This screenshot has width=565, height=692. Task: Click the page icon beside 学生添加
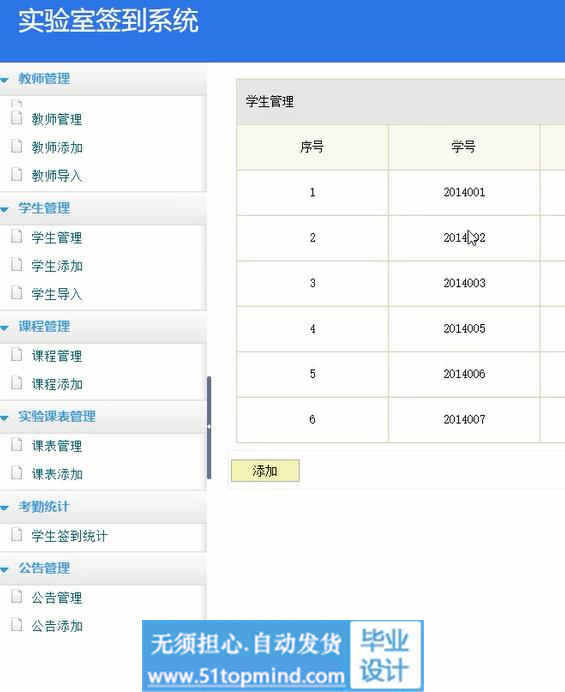click(x=16, y=265)
